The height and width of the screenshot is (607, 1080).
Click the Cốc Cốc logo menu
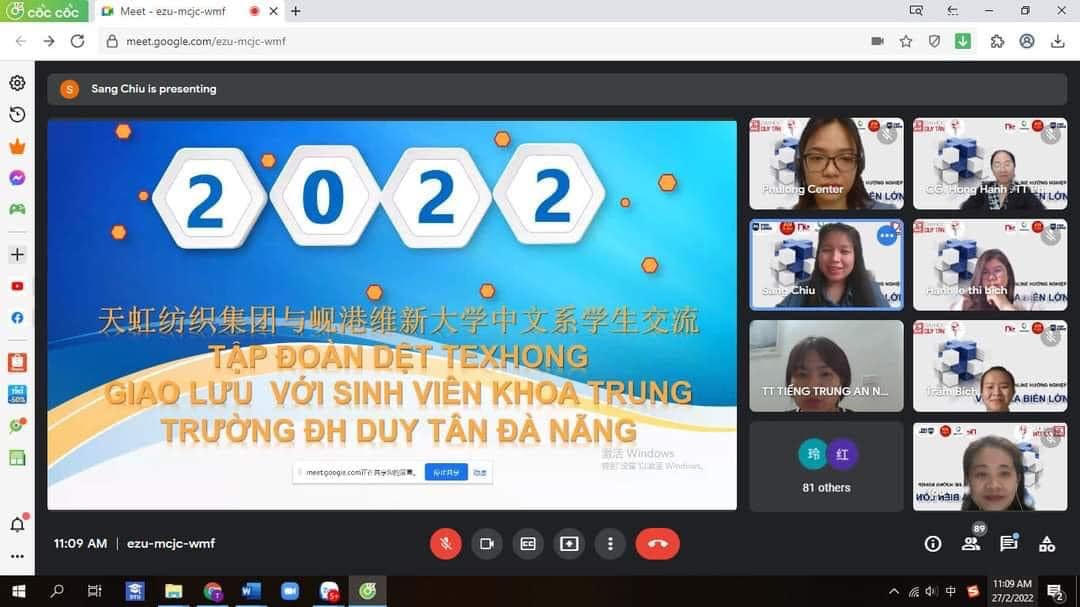click(44, 11)
